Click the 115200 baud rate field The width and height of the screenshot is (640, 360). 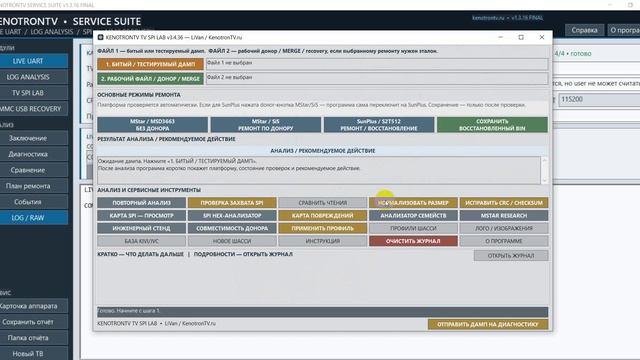pyautogui.click(x=599, y=99)
